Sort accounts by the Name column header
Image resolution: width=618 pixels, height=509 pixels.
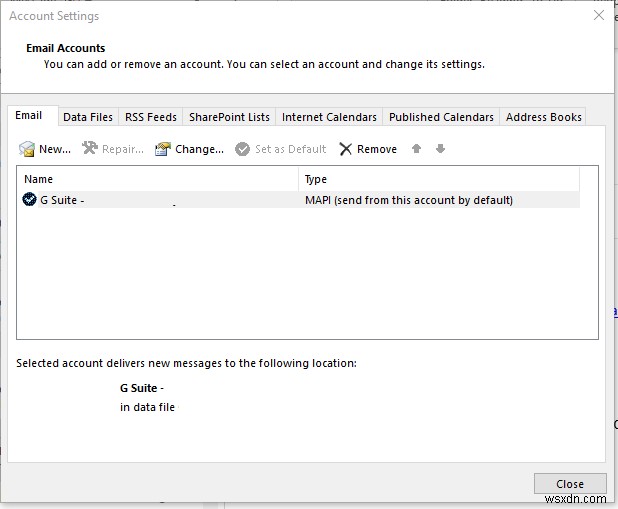point(158,179)
